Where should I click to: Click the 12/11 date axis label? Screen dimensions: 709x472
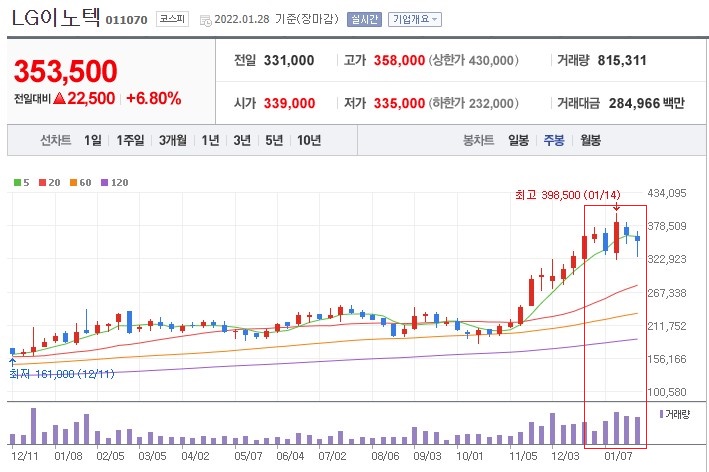[x=25, y=456]
